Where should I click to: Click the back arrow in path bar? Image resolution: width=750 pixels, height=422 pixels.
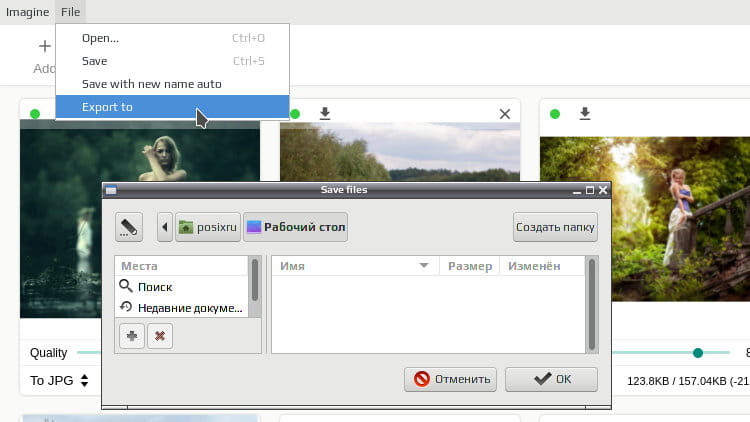point(165,227)
